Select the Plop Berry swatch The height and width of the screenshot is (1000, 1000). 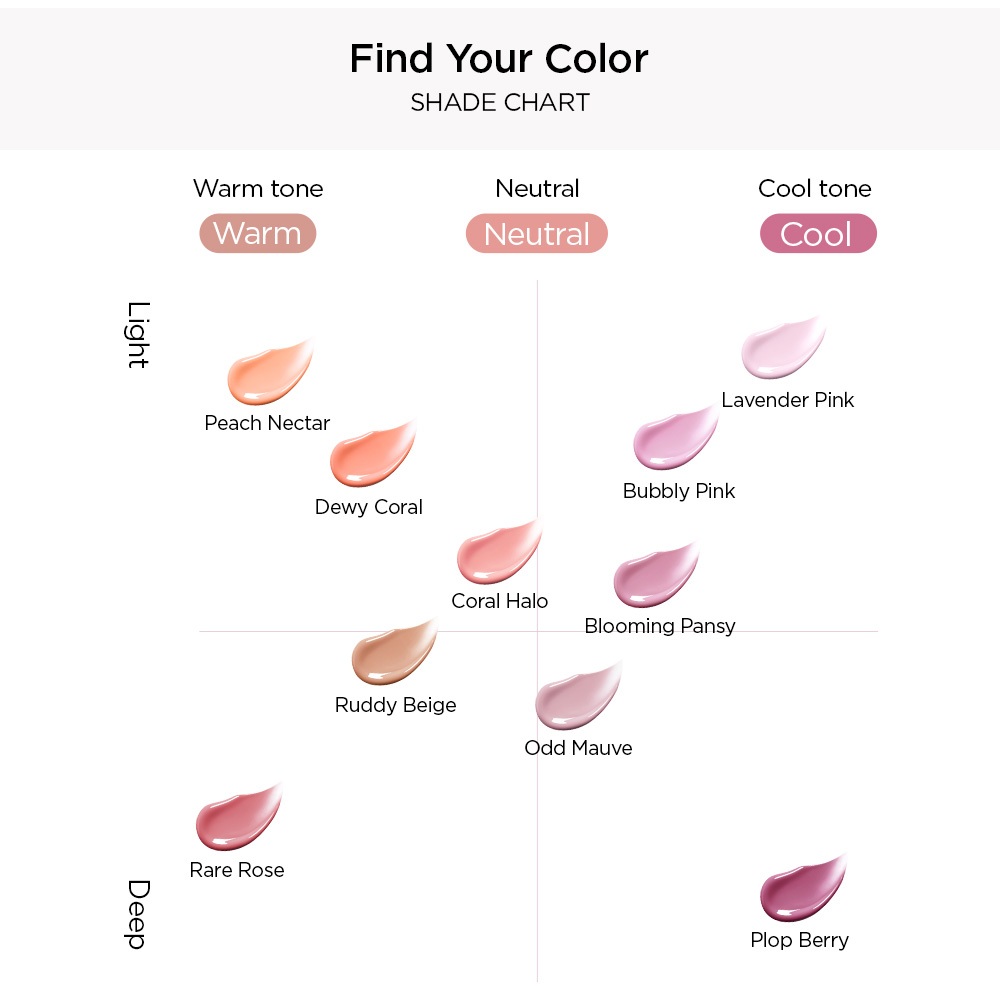(x=801, y=889)
